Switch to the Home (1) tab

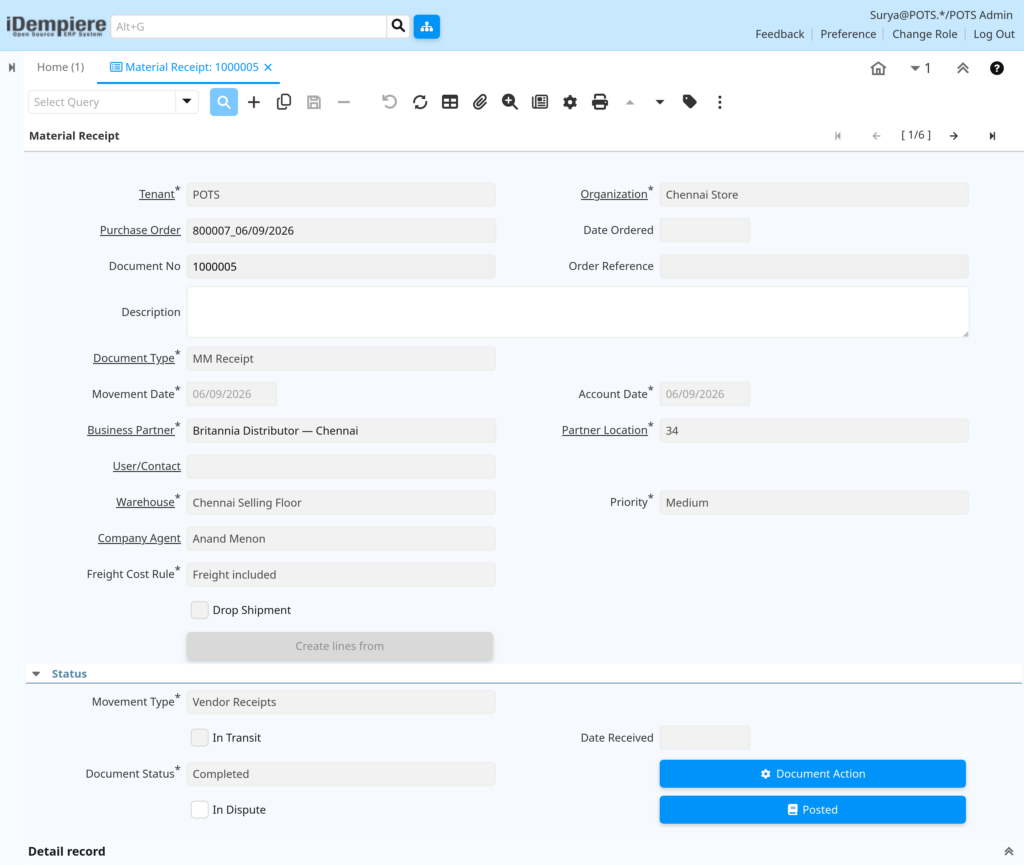pos(60,67)
